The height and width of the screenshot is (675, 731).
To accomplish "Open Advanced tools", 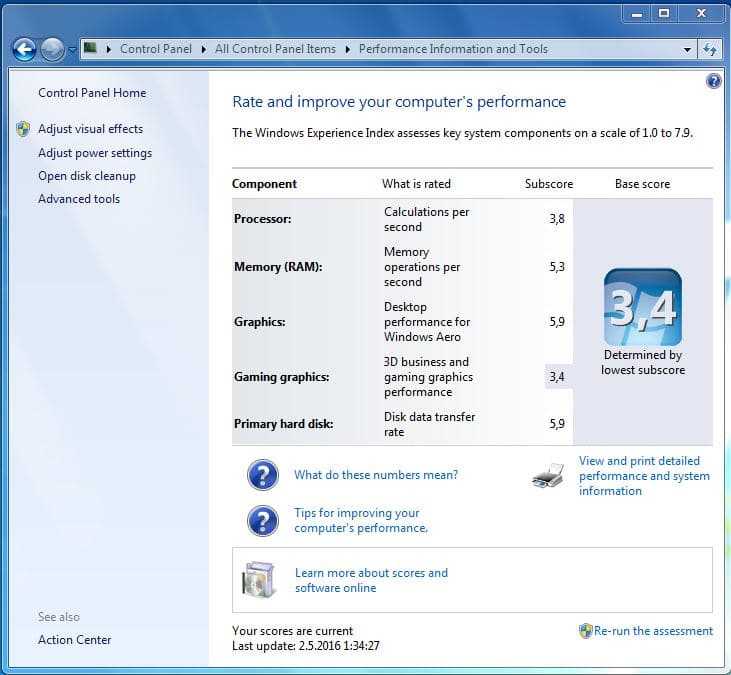I will coord(79,199).
